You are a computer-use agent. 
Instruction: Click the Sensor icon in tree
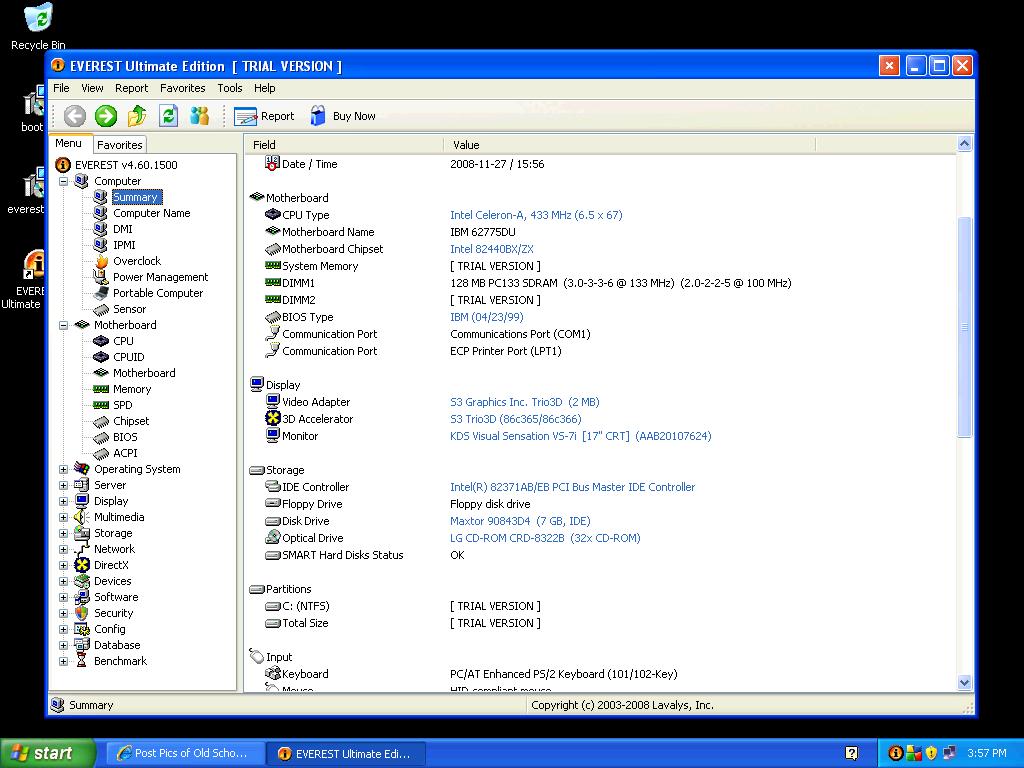[x=101, y=310]
